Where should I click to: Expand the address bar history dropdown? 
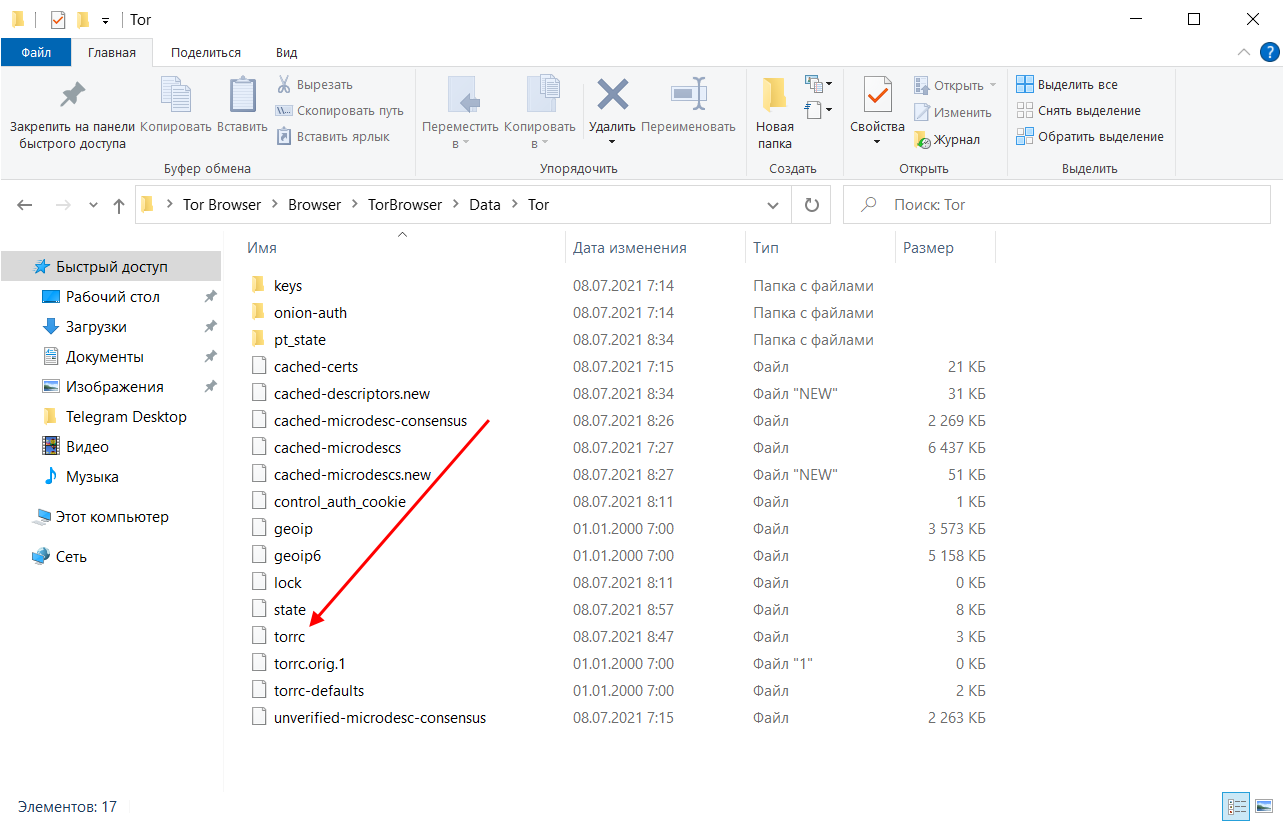click(x=772, y=205)
